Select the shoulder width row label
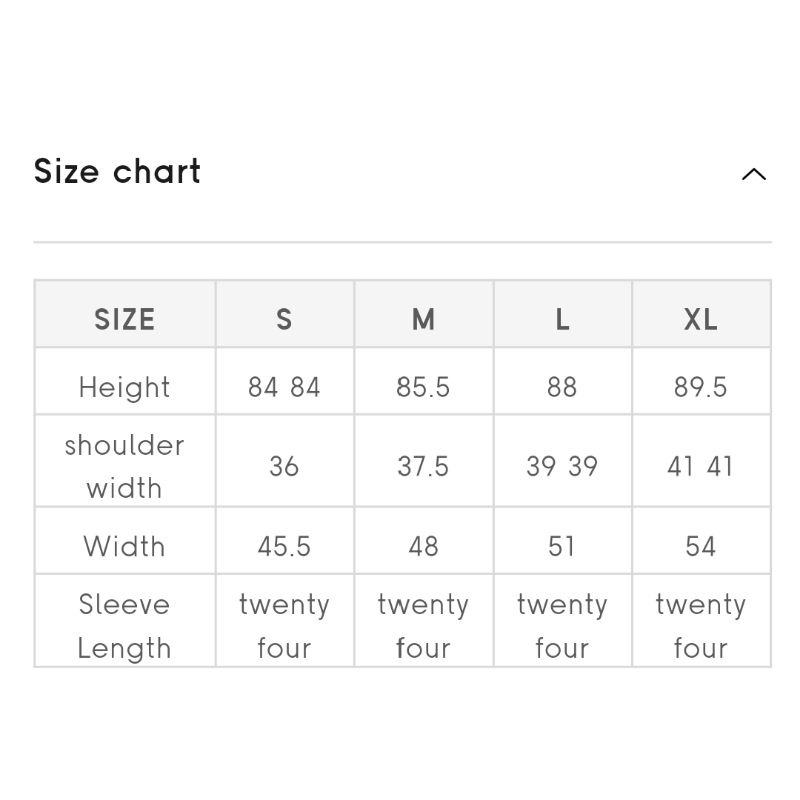Image resolution: width=800 pixels, height=800 pixels. tap(125, 466)
